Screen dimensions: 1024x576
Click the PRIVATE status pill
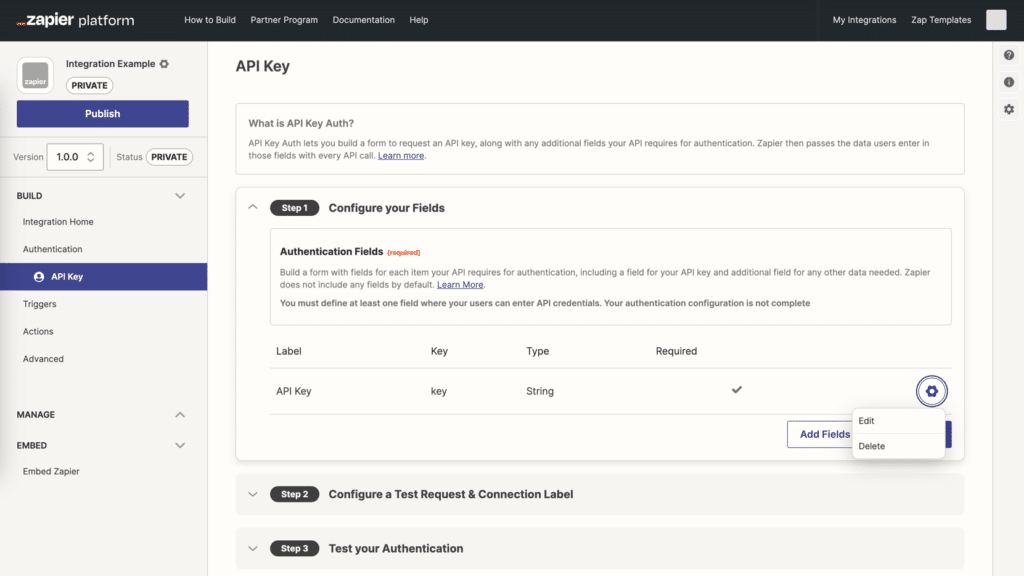[169, 157]
